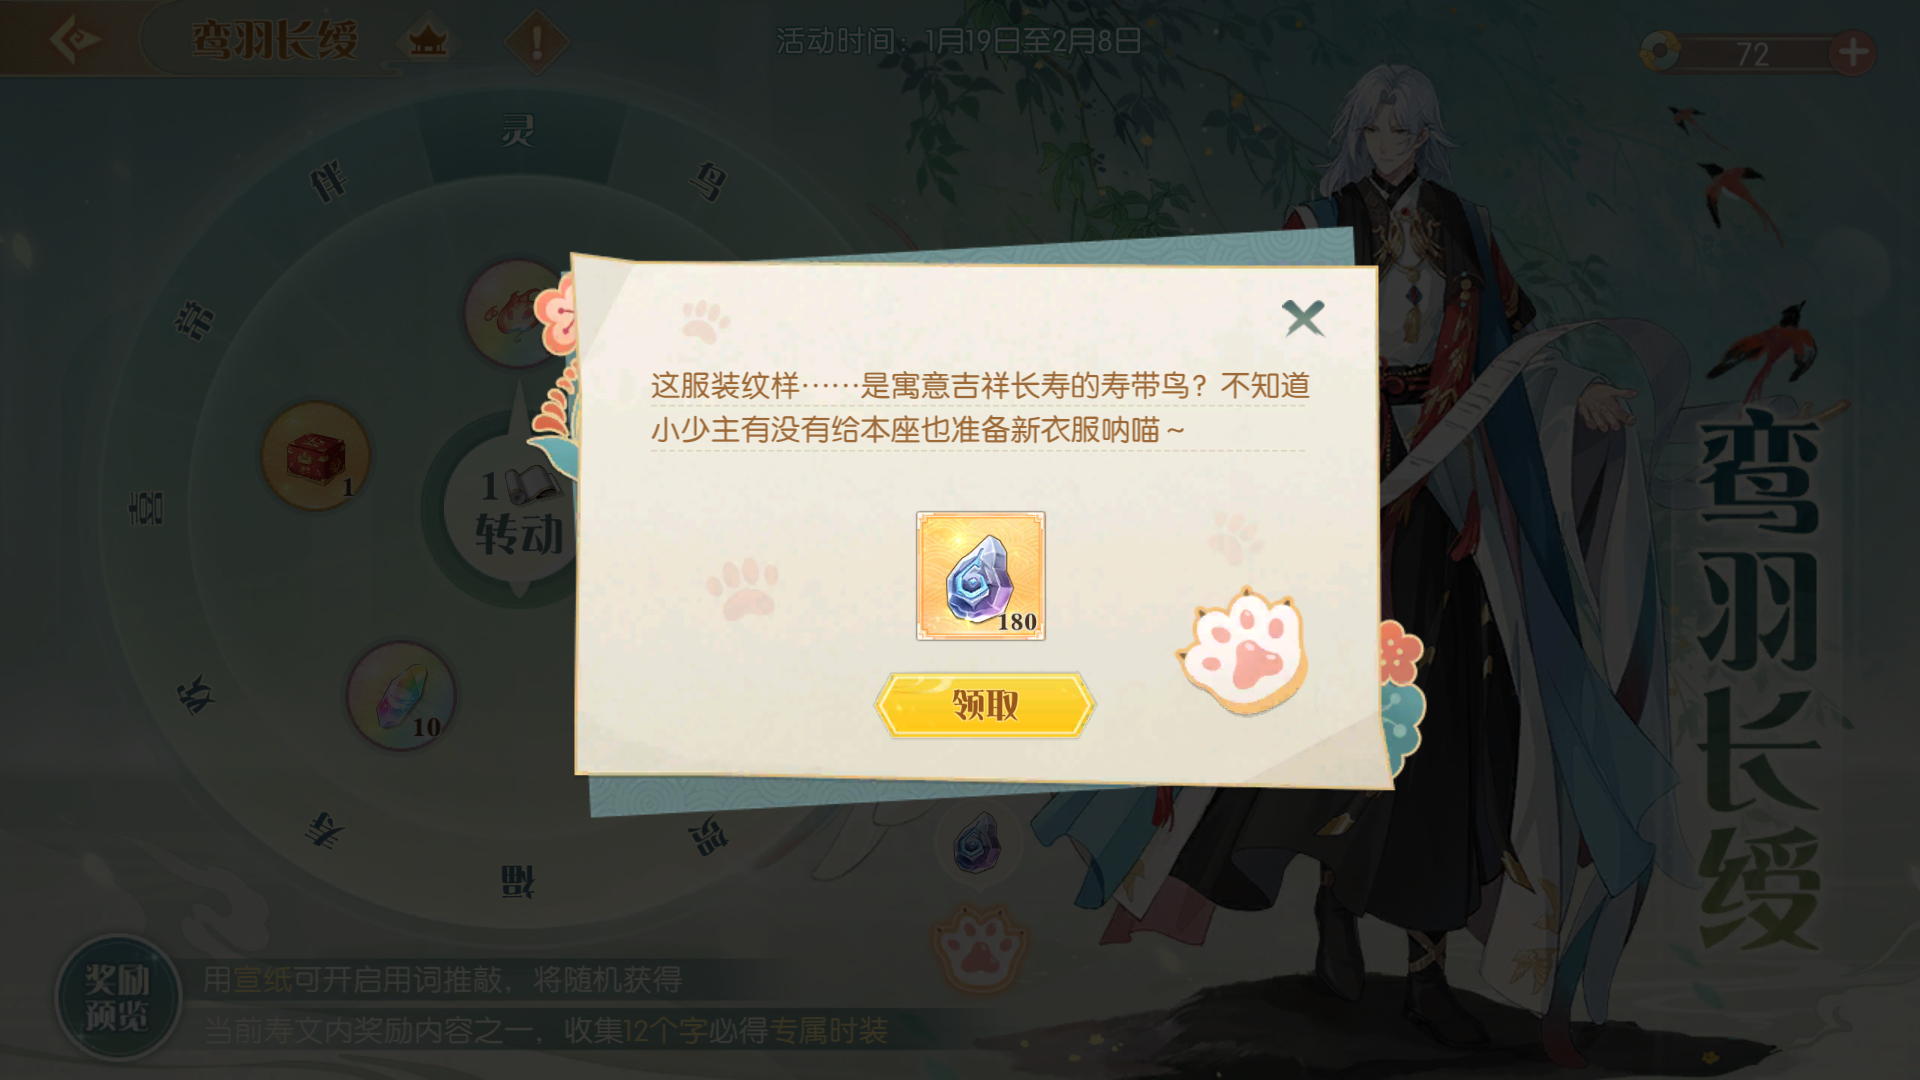This screenshot has width=1920, height=1080.
Task: Open 奖励预览 reward preview button
Action: pos(117,997)
